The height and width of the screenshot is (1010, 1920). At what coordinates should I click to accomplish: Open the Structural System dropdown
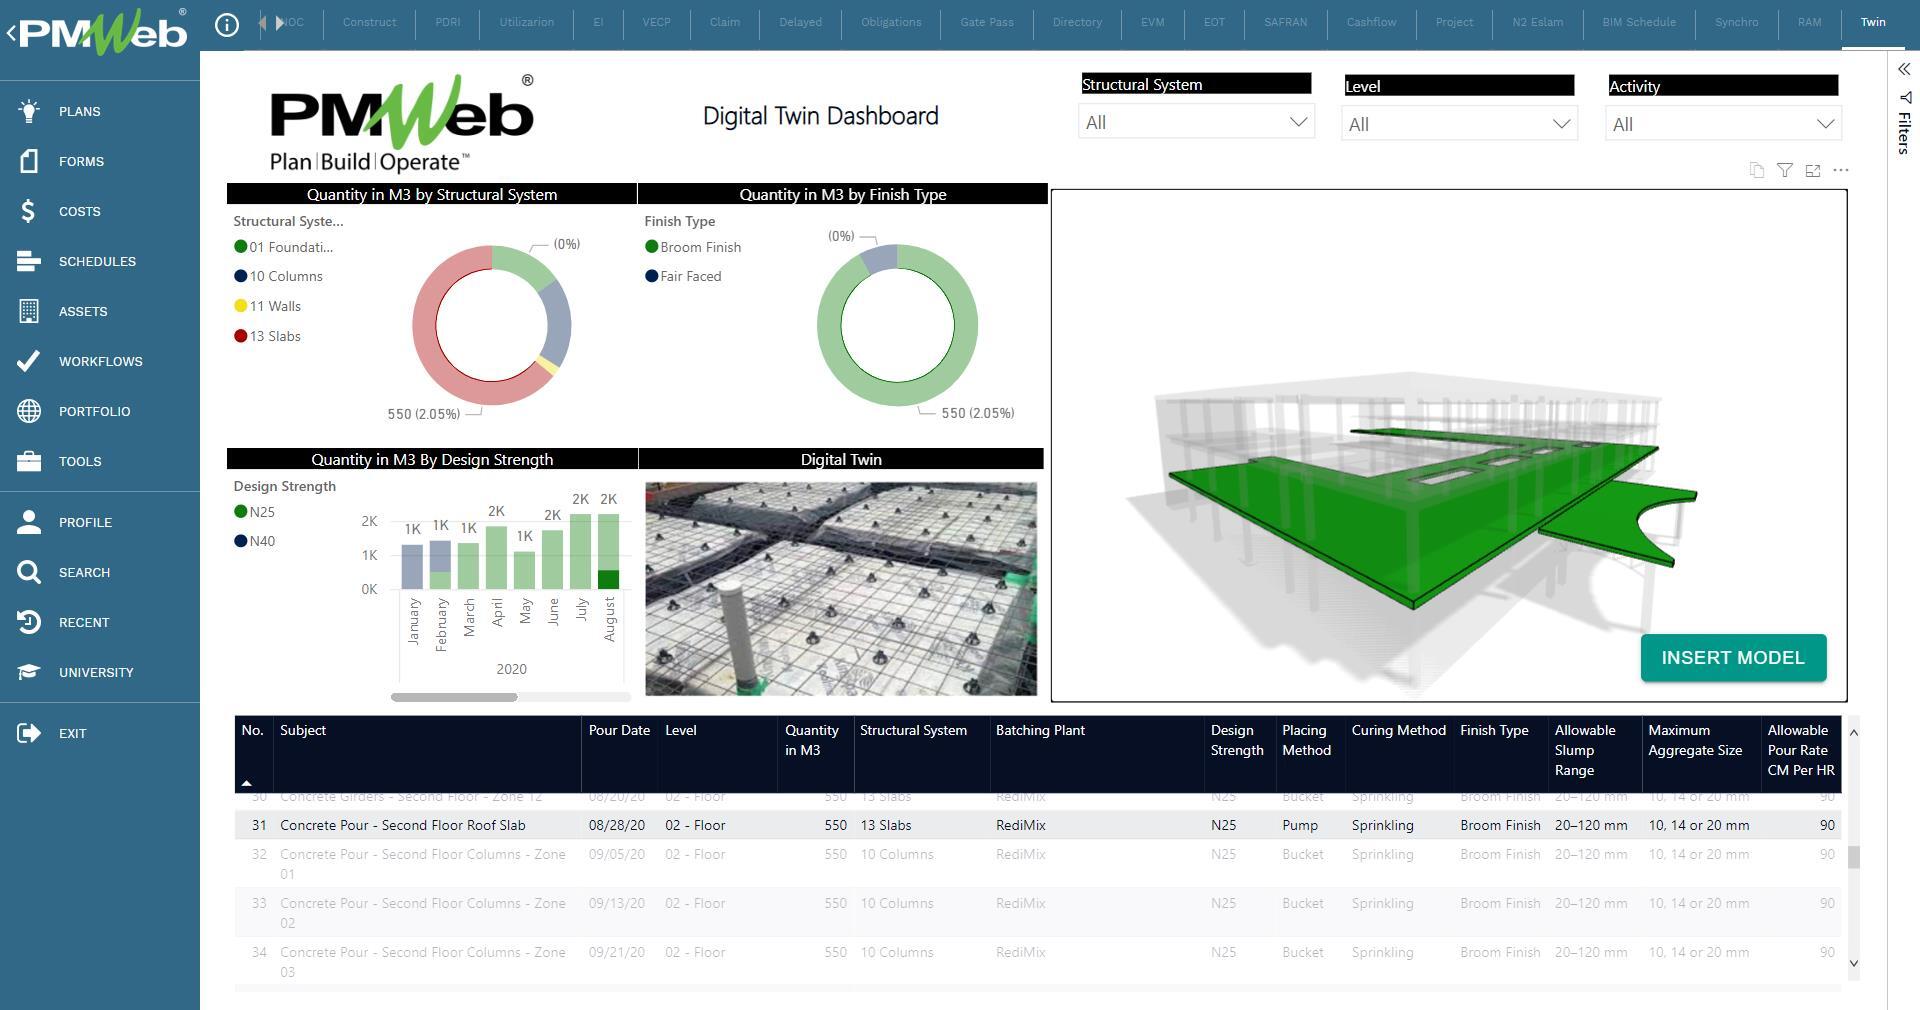[1196, 122]
